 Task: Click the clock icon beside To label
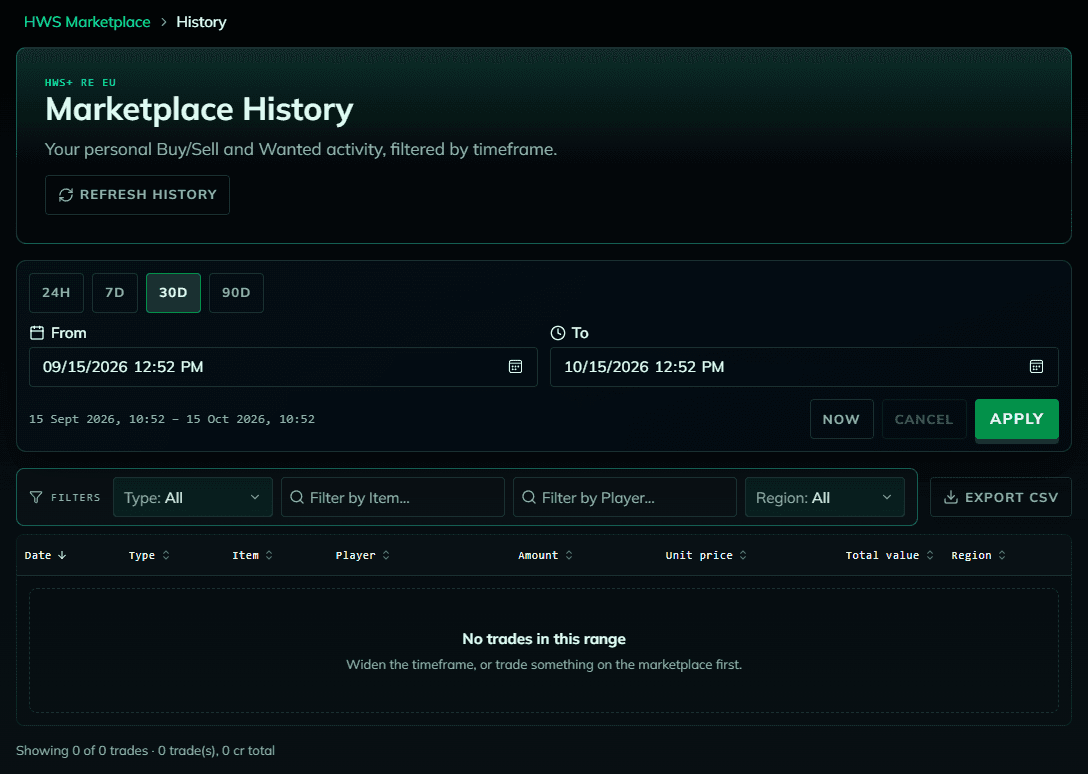click(558, 333)
